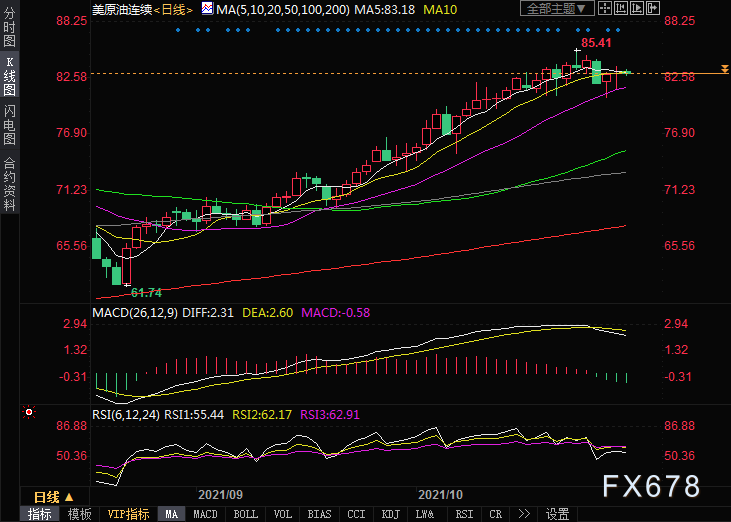The image size is (731, 522).
Task: Click MA(5,10,20,50,100,200) parameters label
Action: (283, 9)
